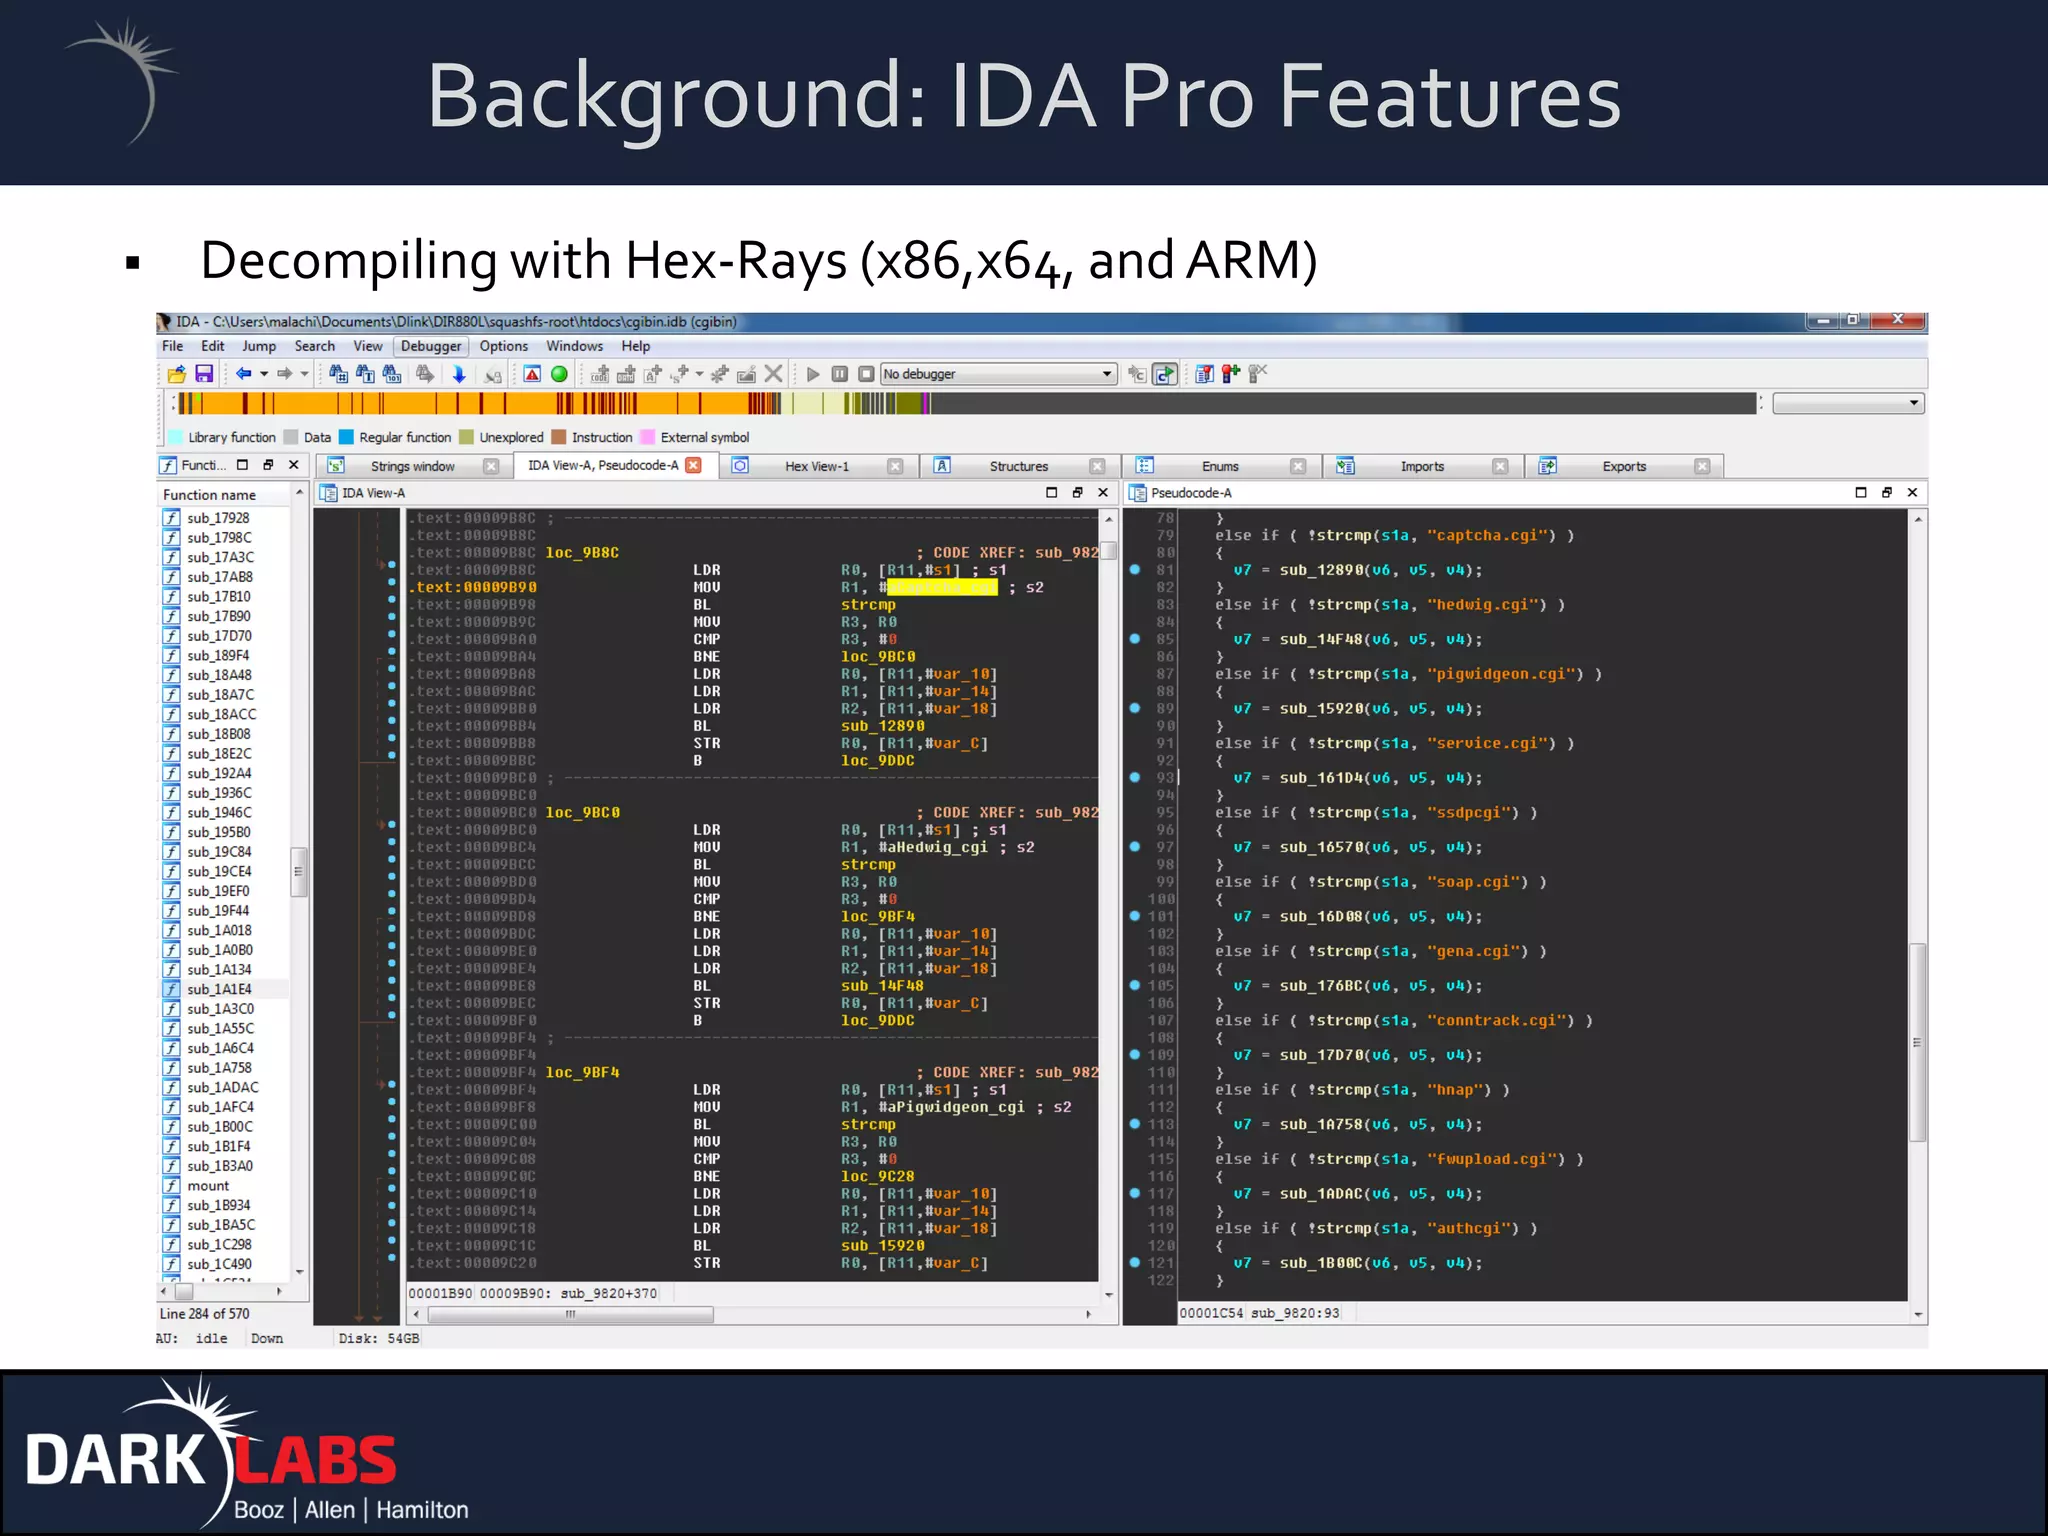
Task: Click the green circle toolbar icon
Action: coord(560,374)
